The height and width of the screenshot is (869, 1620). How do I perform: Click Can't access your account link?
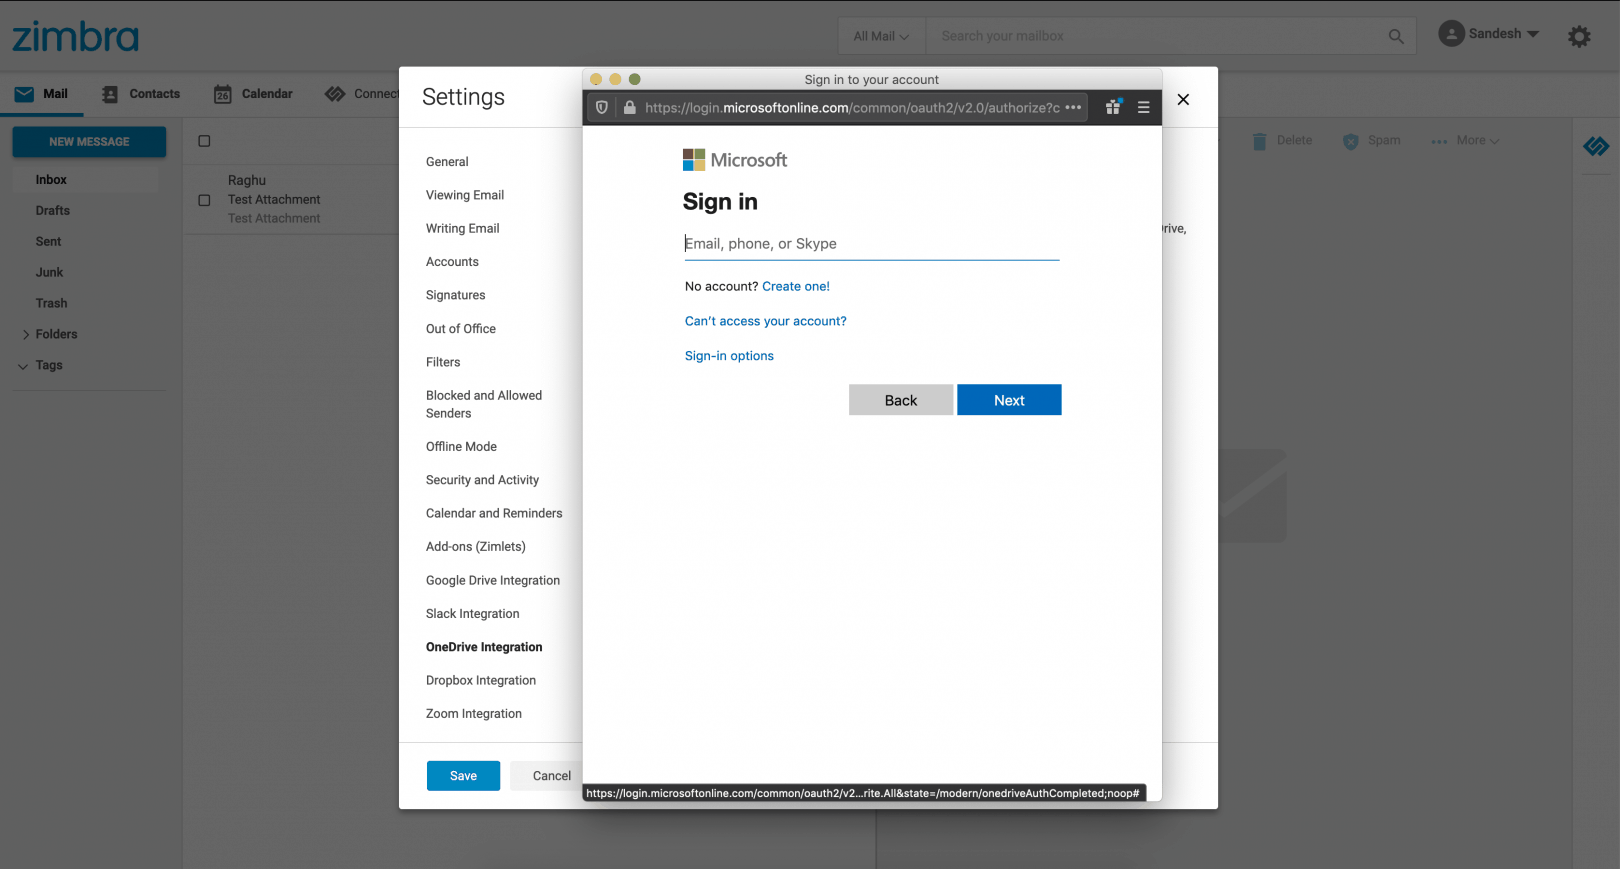(x=765, y=321)
